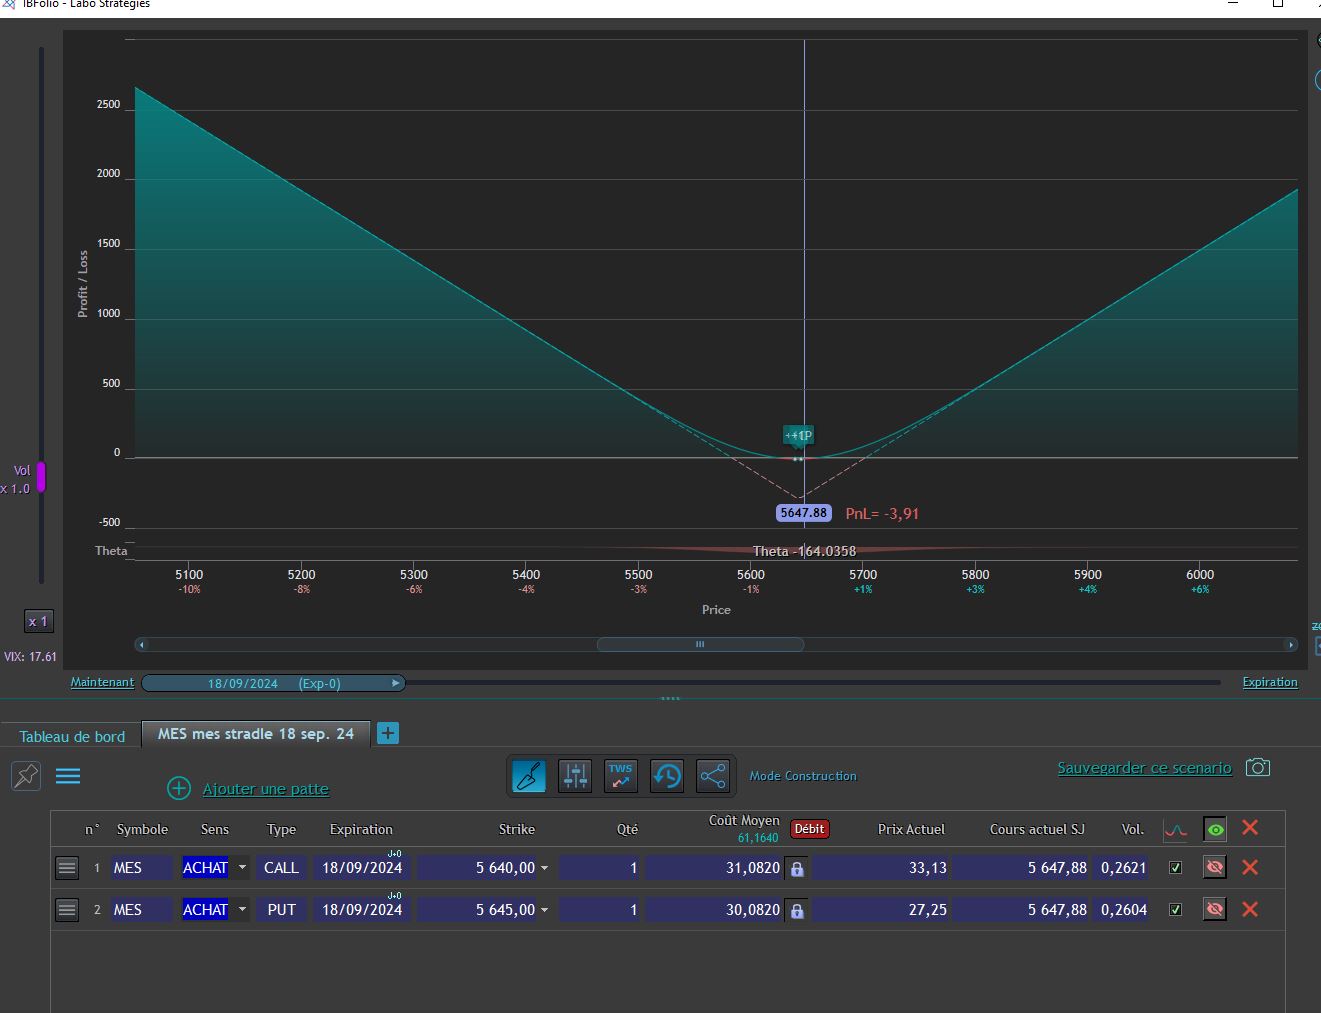Viewport: 1321px width, 1013px height.
Task: Delete the MES CALL leg with red X
Action: tap(1250, 867)
